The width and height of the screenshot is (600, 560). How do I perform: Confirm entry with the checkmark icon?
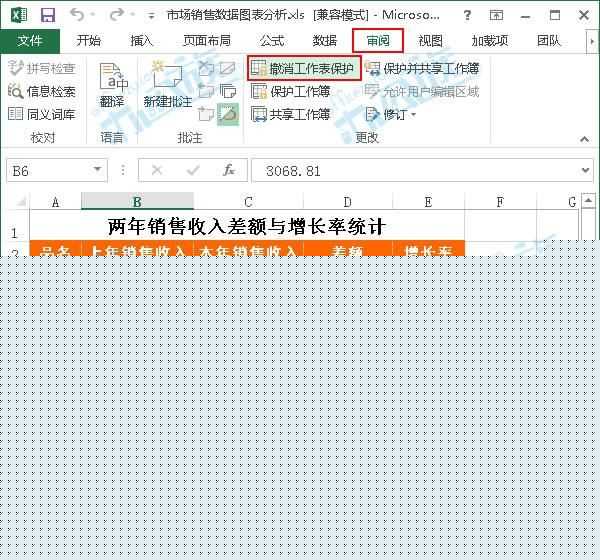click(x=193, y=170)
